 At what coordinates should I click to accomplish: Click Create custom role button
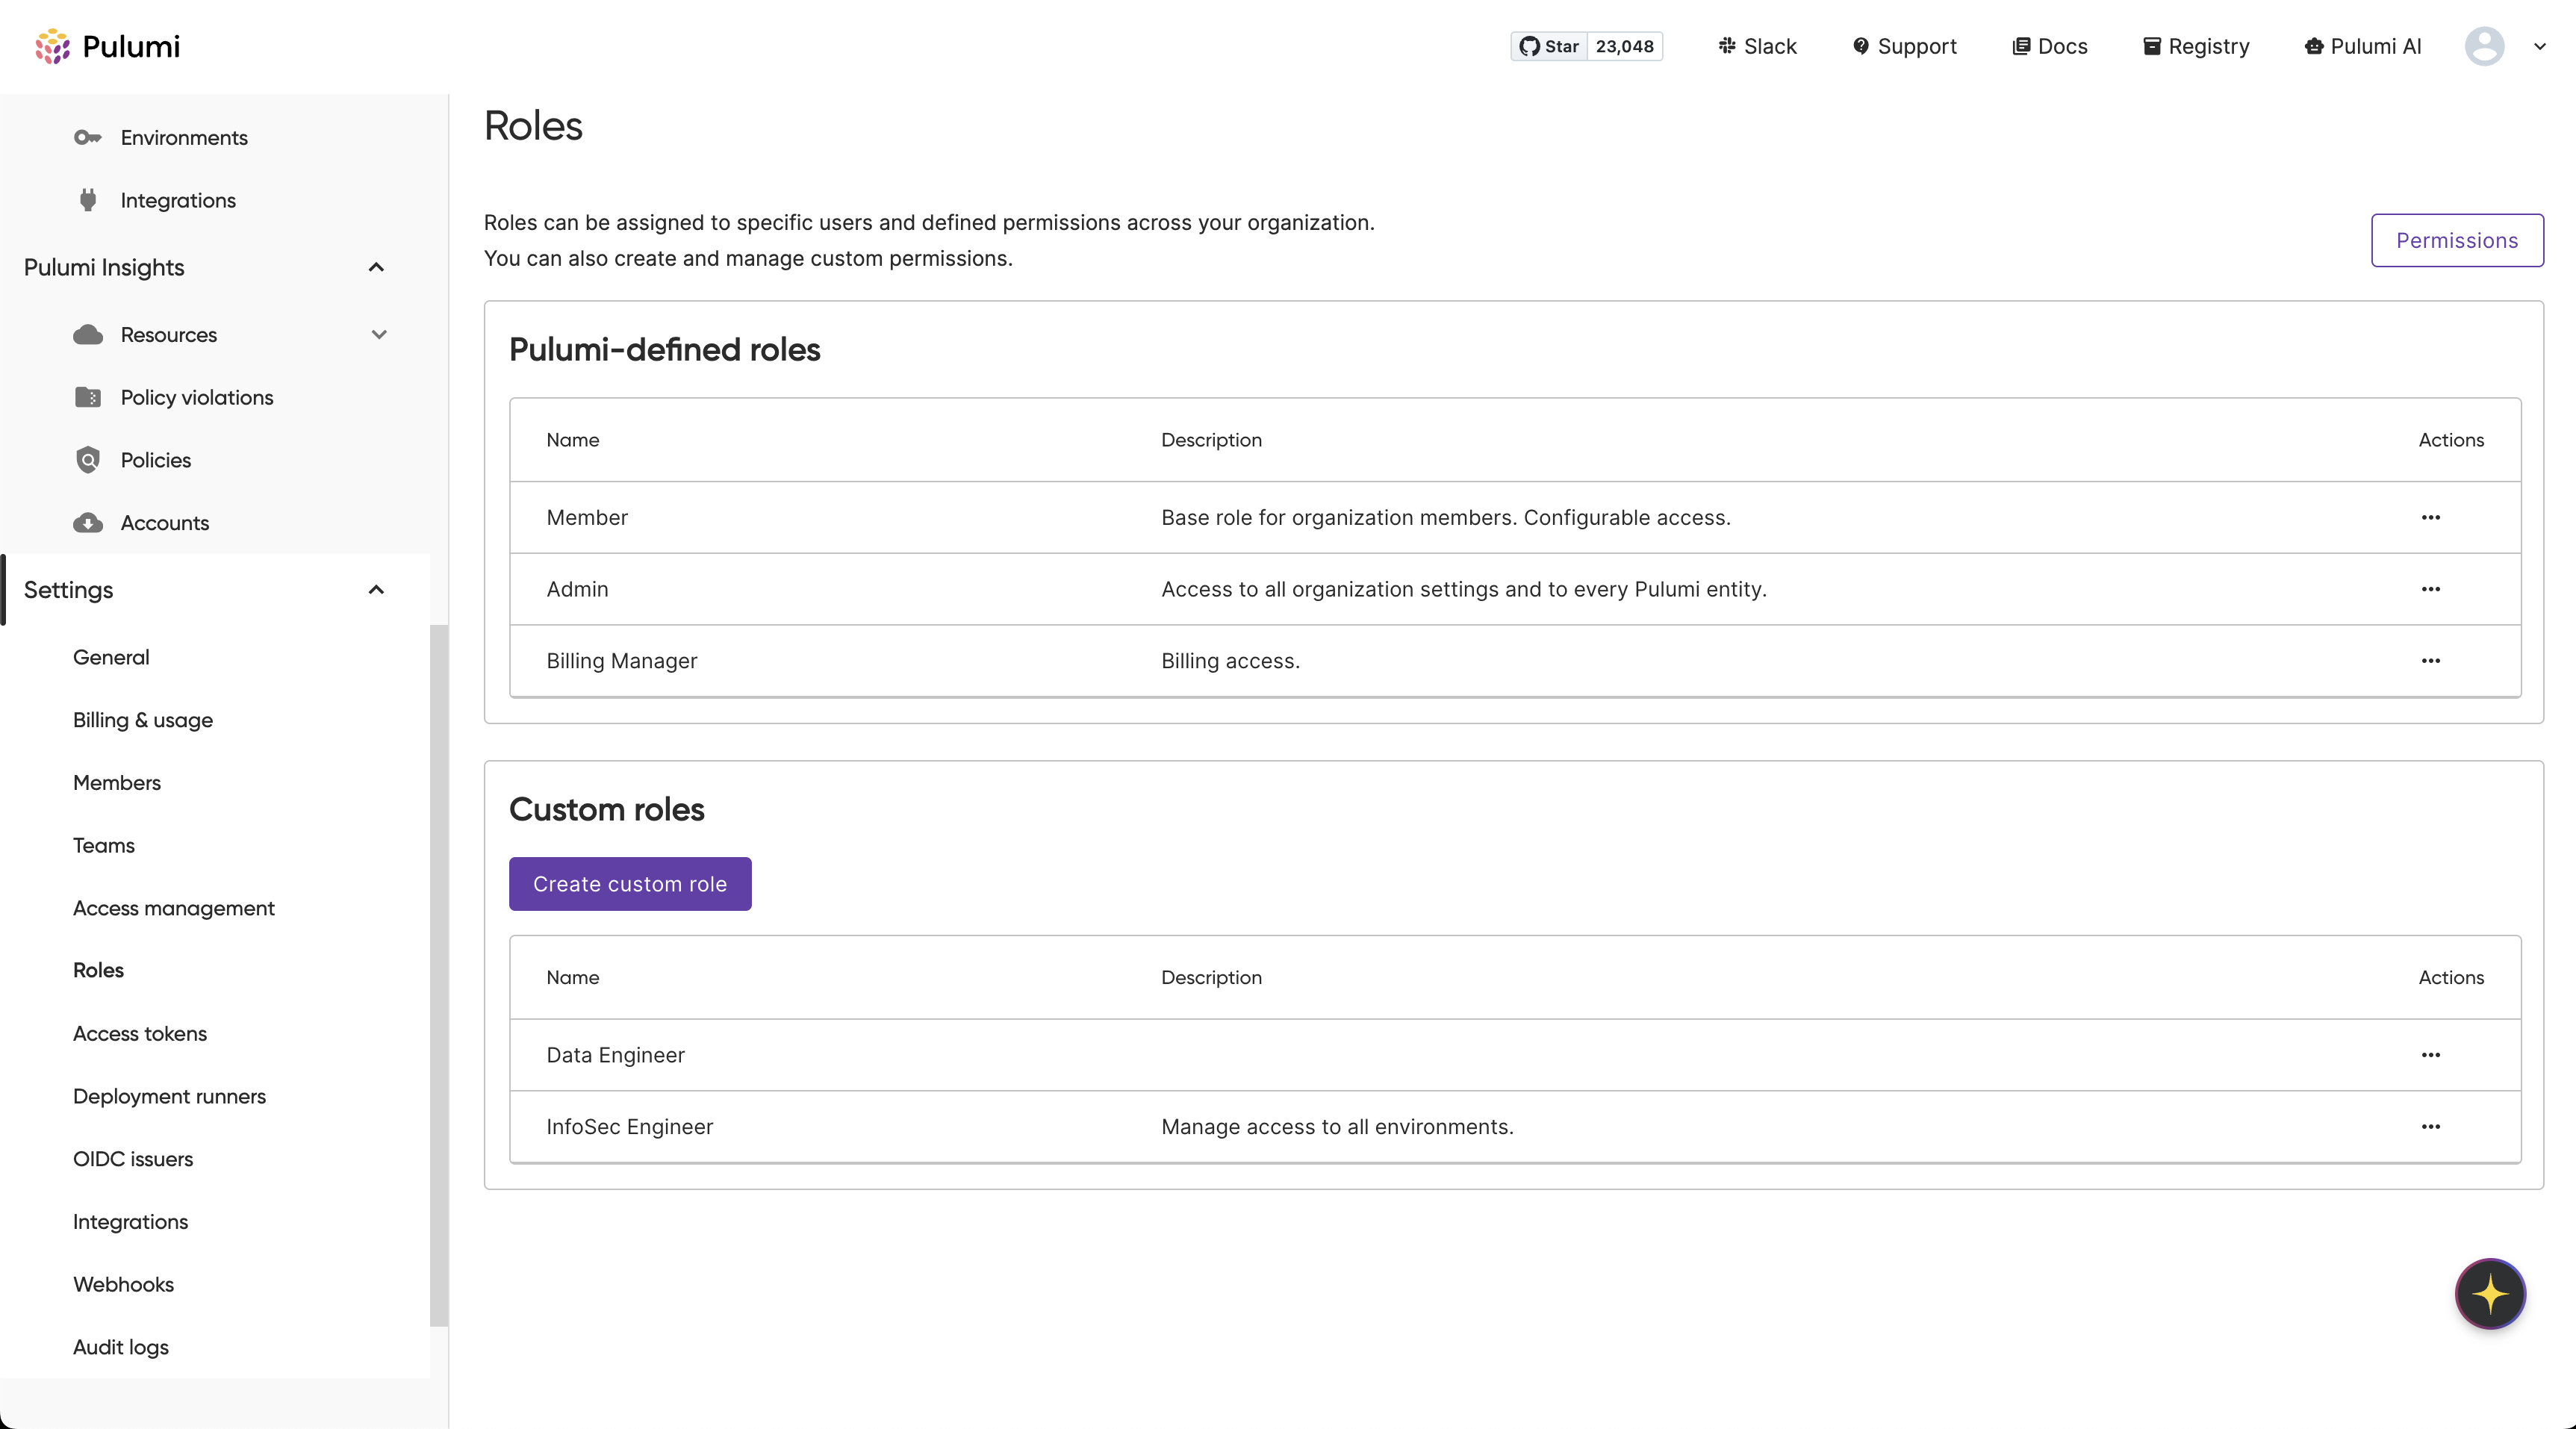pyautogui.click(x=630, y=884)
